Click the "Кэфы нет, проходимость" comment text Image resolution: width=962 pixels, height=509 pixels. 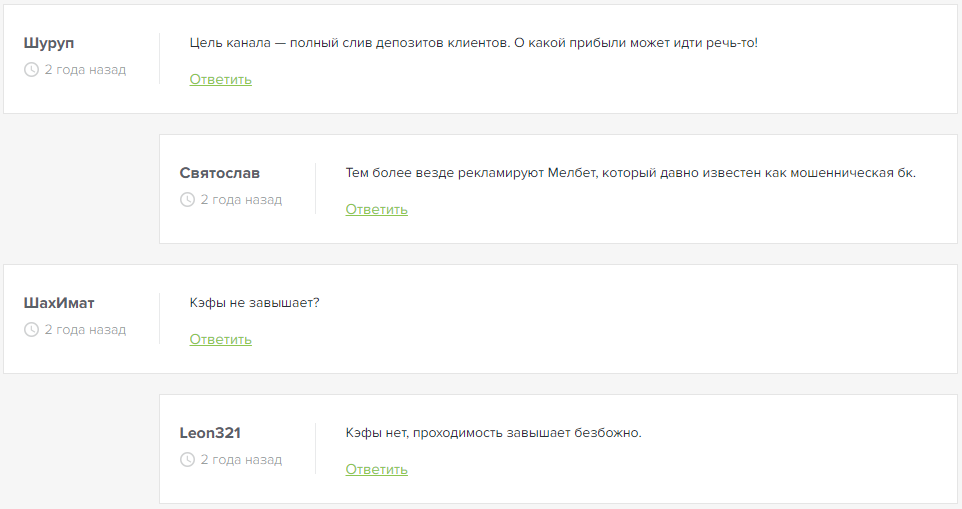493,433
